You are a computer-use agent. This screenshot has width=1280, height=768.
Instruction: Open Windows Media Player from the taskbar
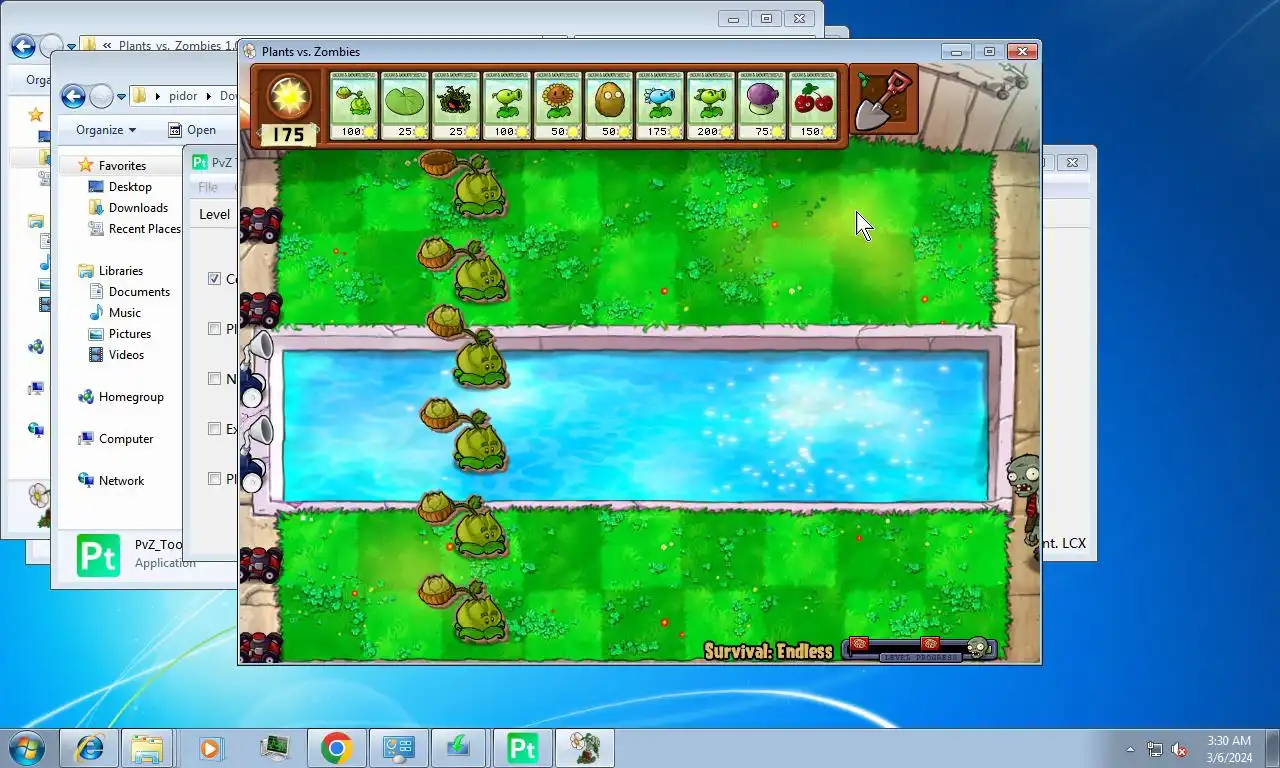pos(212,748)
